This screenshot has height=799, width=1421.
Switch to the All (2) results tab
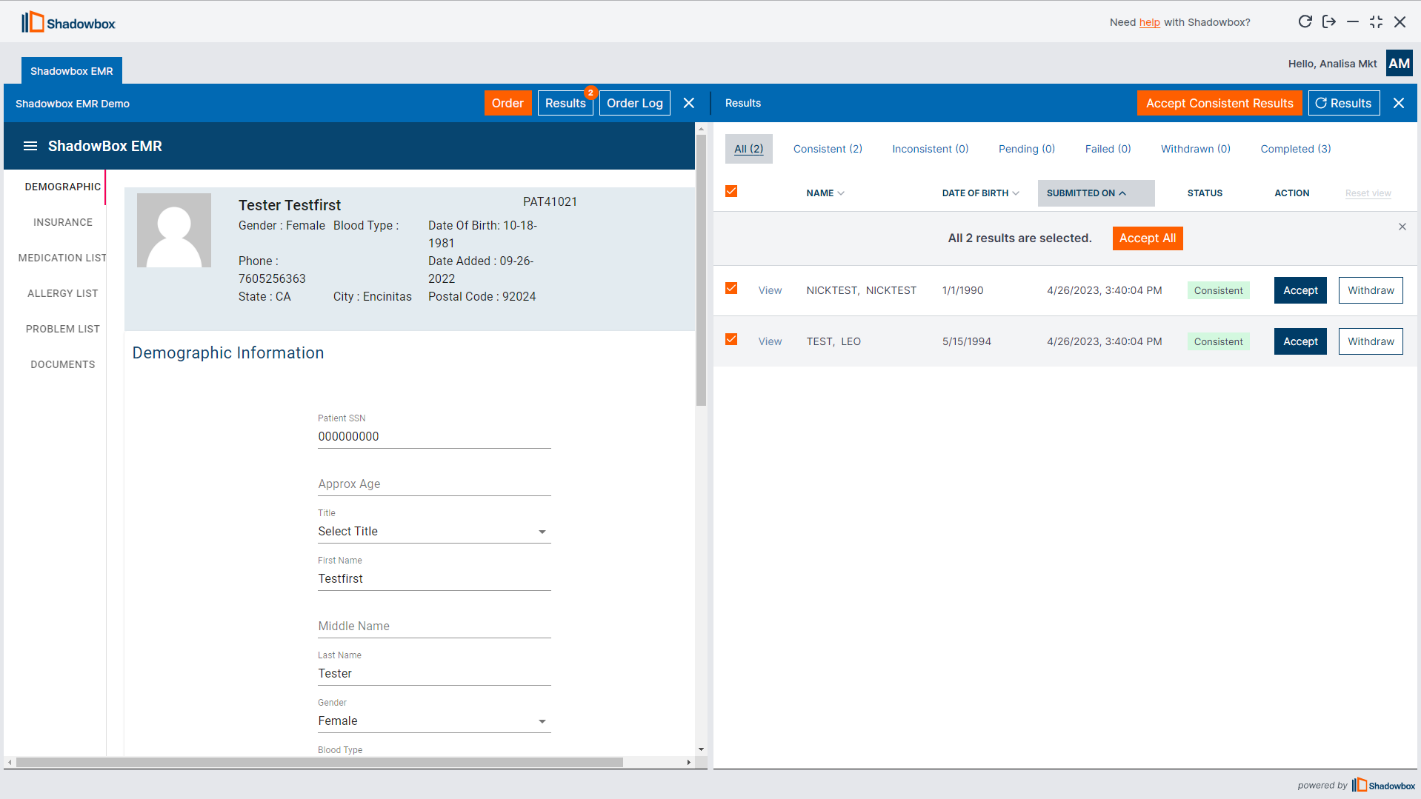(749, 149)
